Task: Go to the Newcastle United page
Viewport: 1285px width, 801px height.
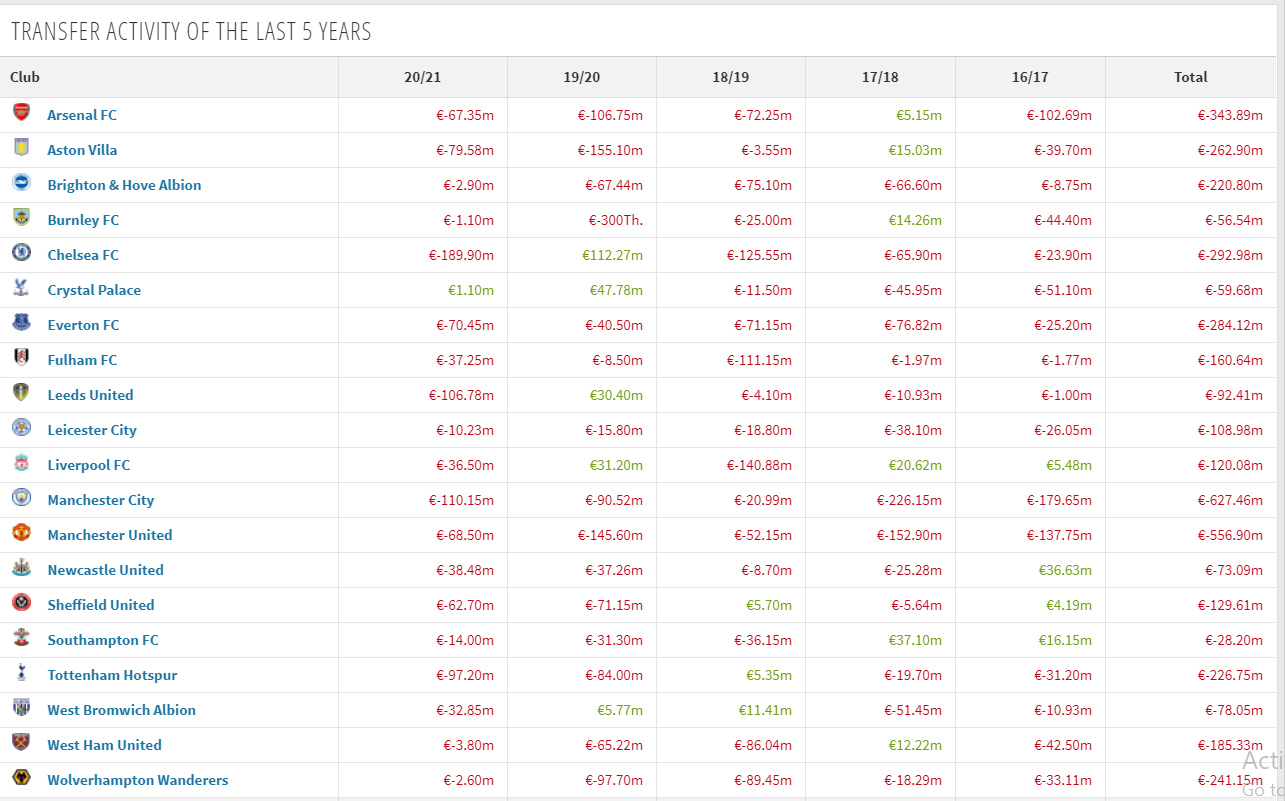Action: 105,570
